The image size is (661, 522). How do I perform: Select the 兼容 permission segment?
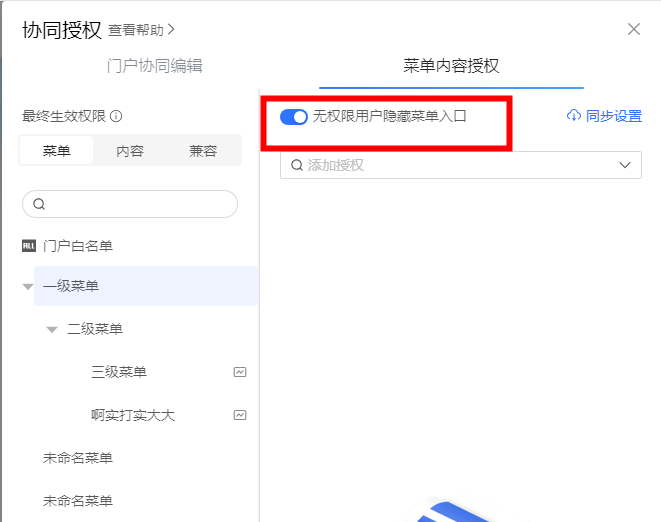click(203, 151)
